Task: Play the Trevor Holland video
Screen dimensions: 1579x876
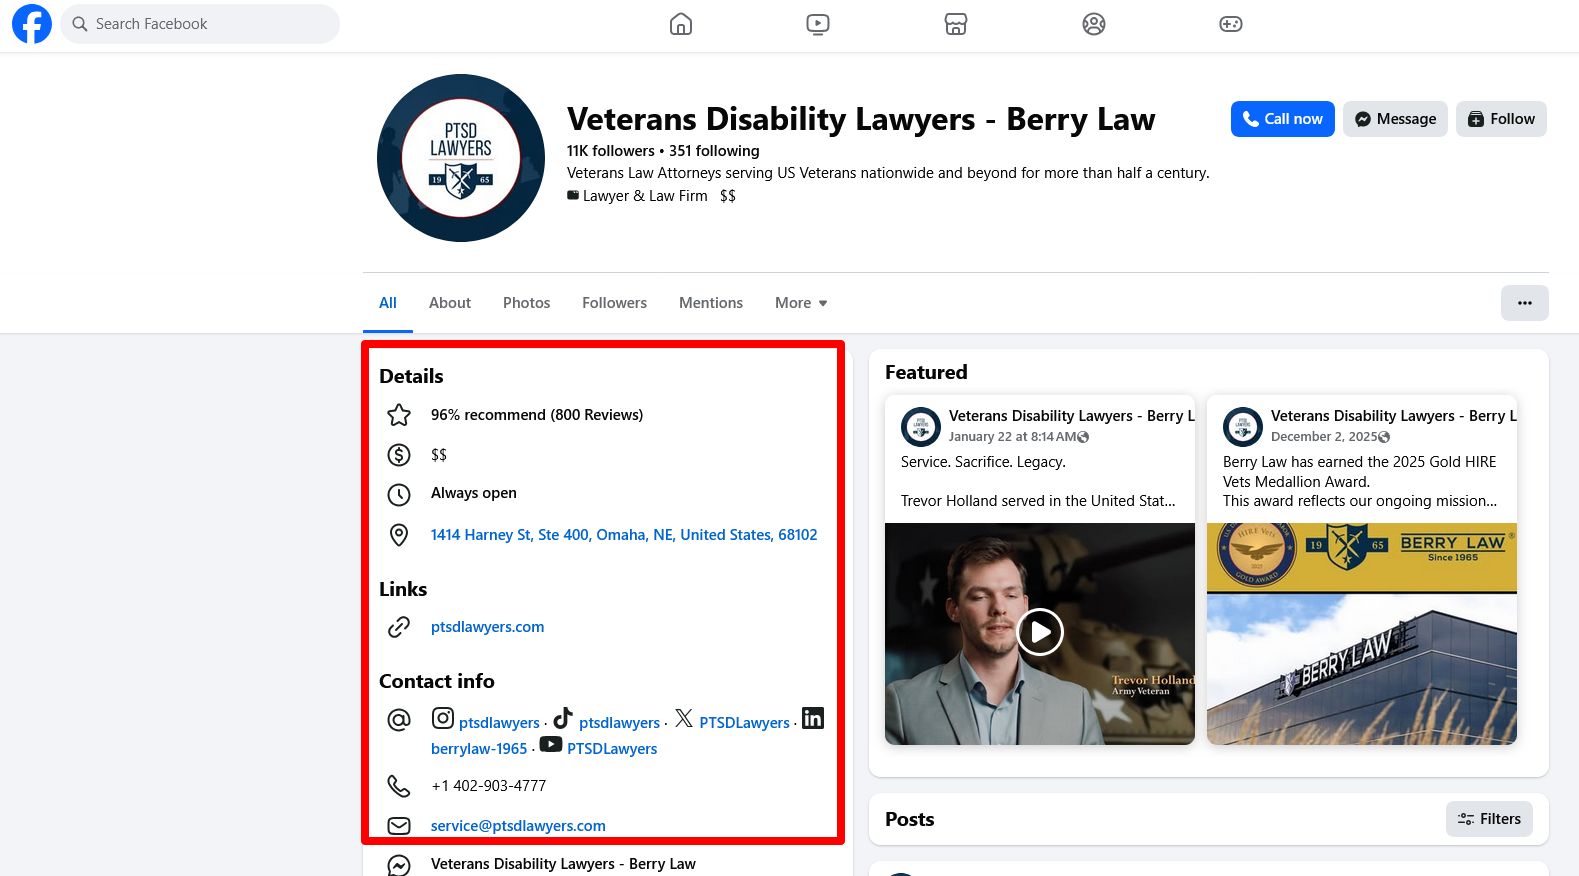Action: tap(1040, 632)
